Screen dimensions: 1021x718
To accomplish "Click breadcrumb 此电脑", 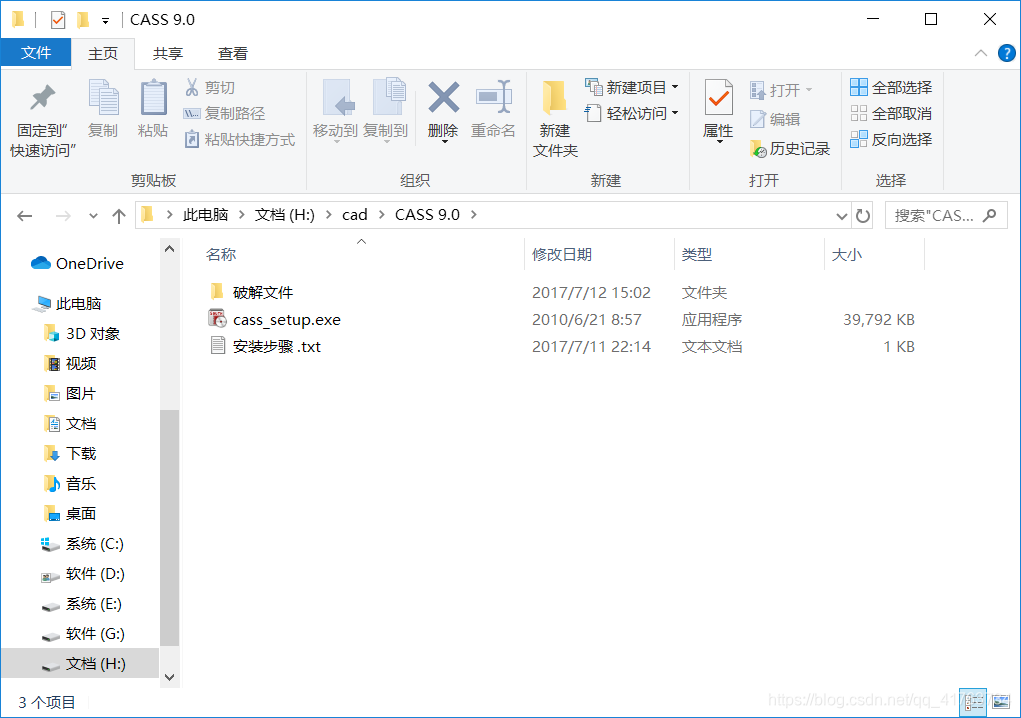I will coord(205,215).
